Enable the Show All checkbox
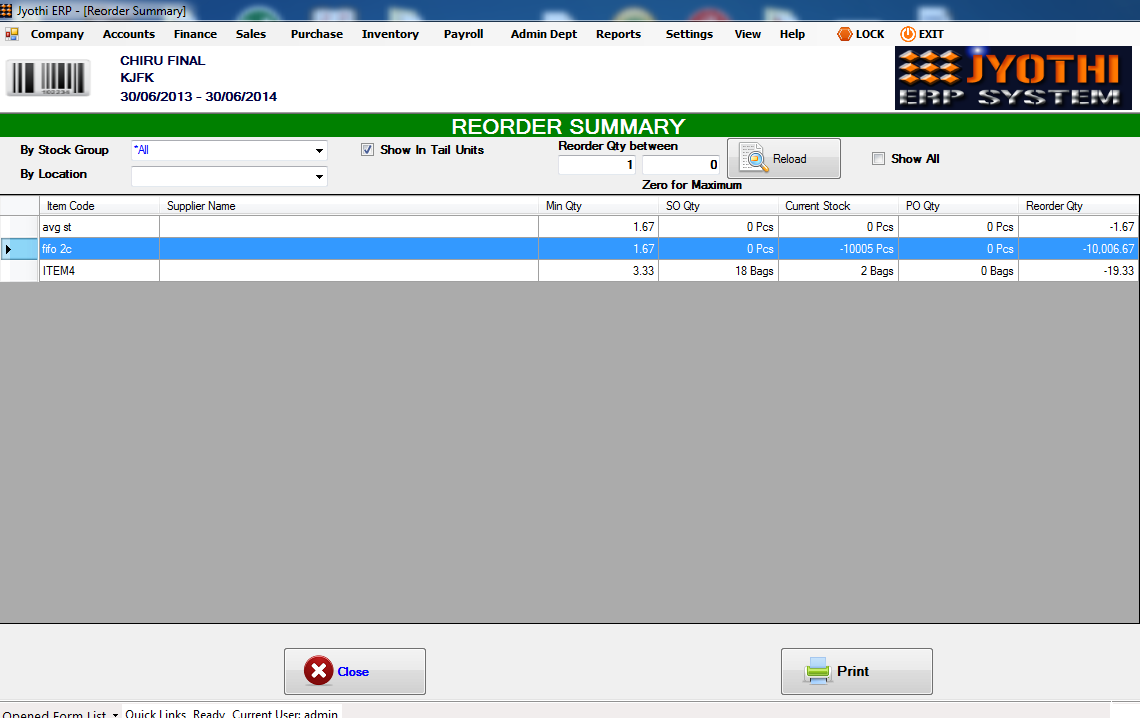Screen dimensions: 1140x718 (x=878, y=158)
